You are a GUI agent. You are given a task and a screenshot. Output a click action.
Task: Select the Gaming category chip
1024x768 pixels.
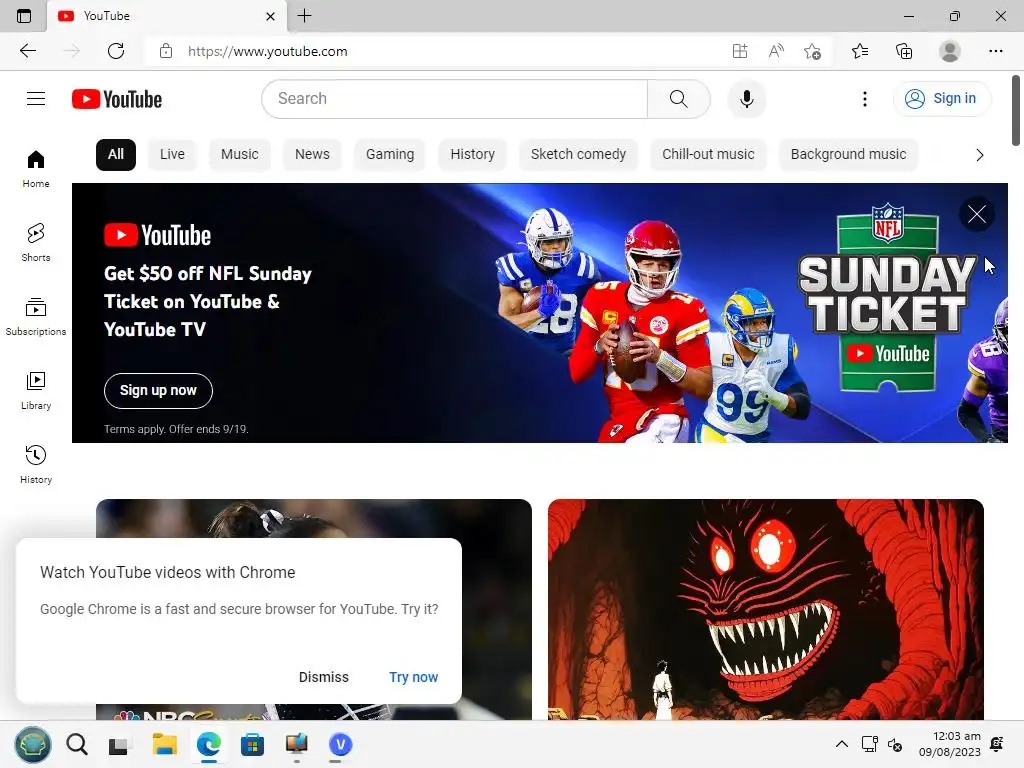click(x=390, y=155)
